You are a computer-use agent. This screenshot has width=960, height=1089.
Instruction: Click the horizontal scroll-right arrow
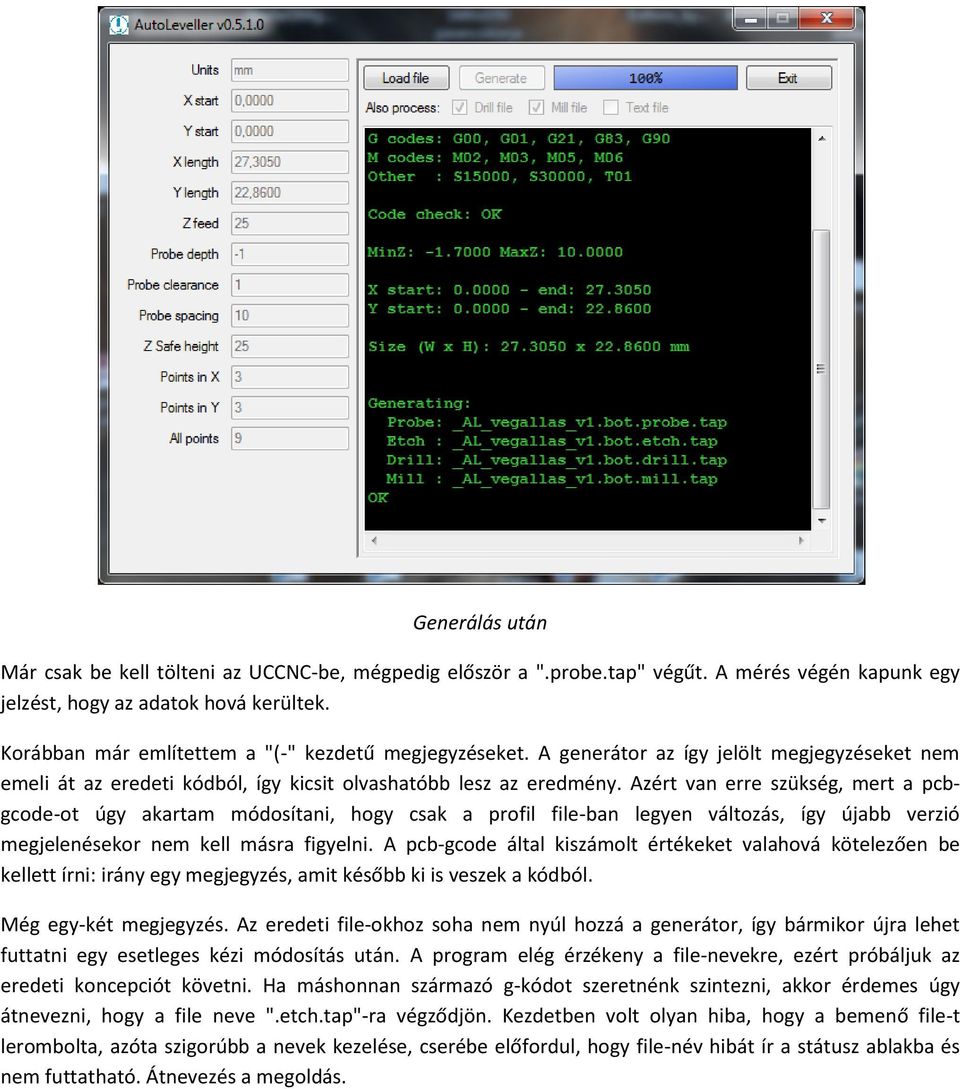pyautogui.click(x=801, y=540)
